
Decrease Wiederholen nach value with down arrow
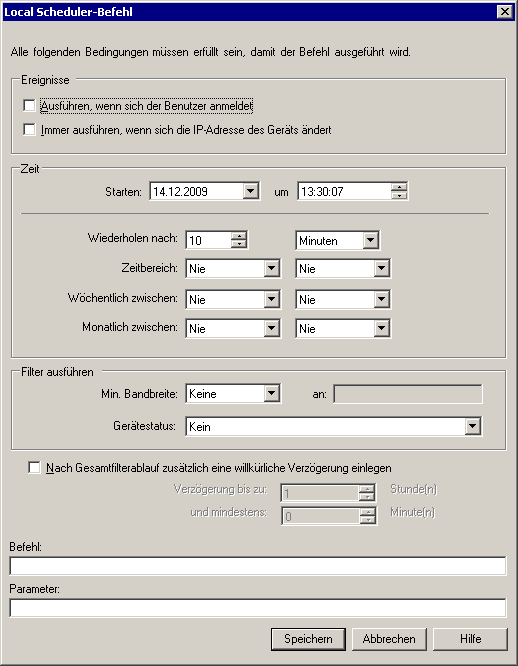tap(239, 244)
